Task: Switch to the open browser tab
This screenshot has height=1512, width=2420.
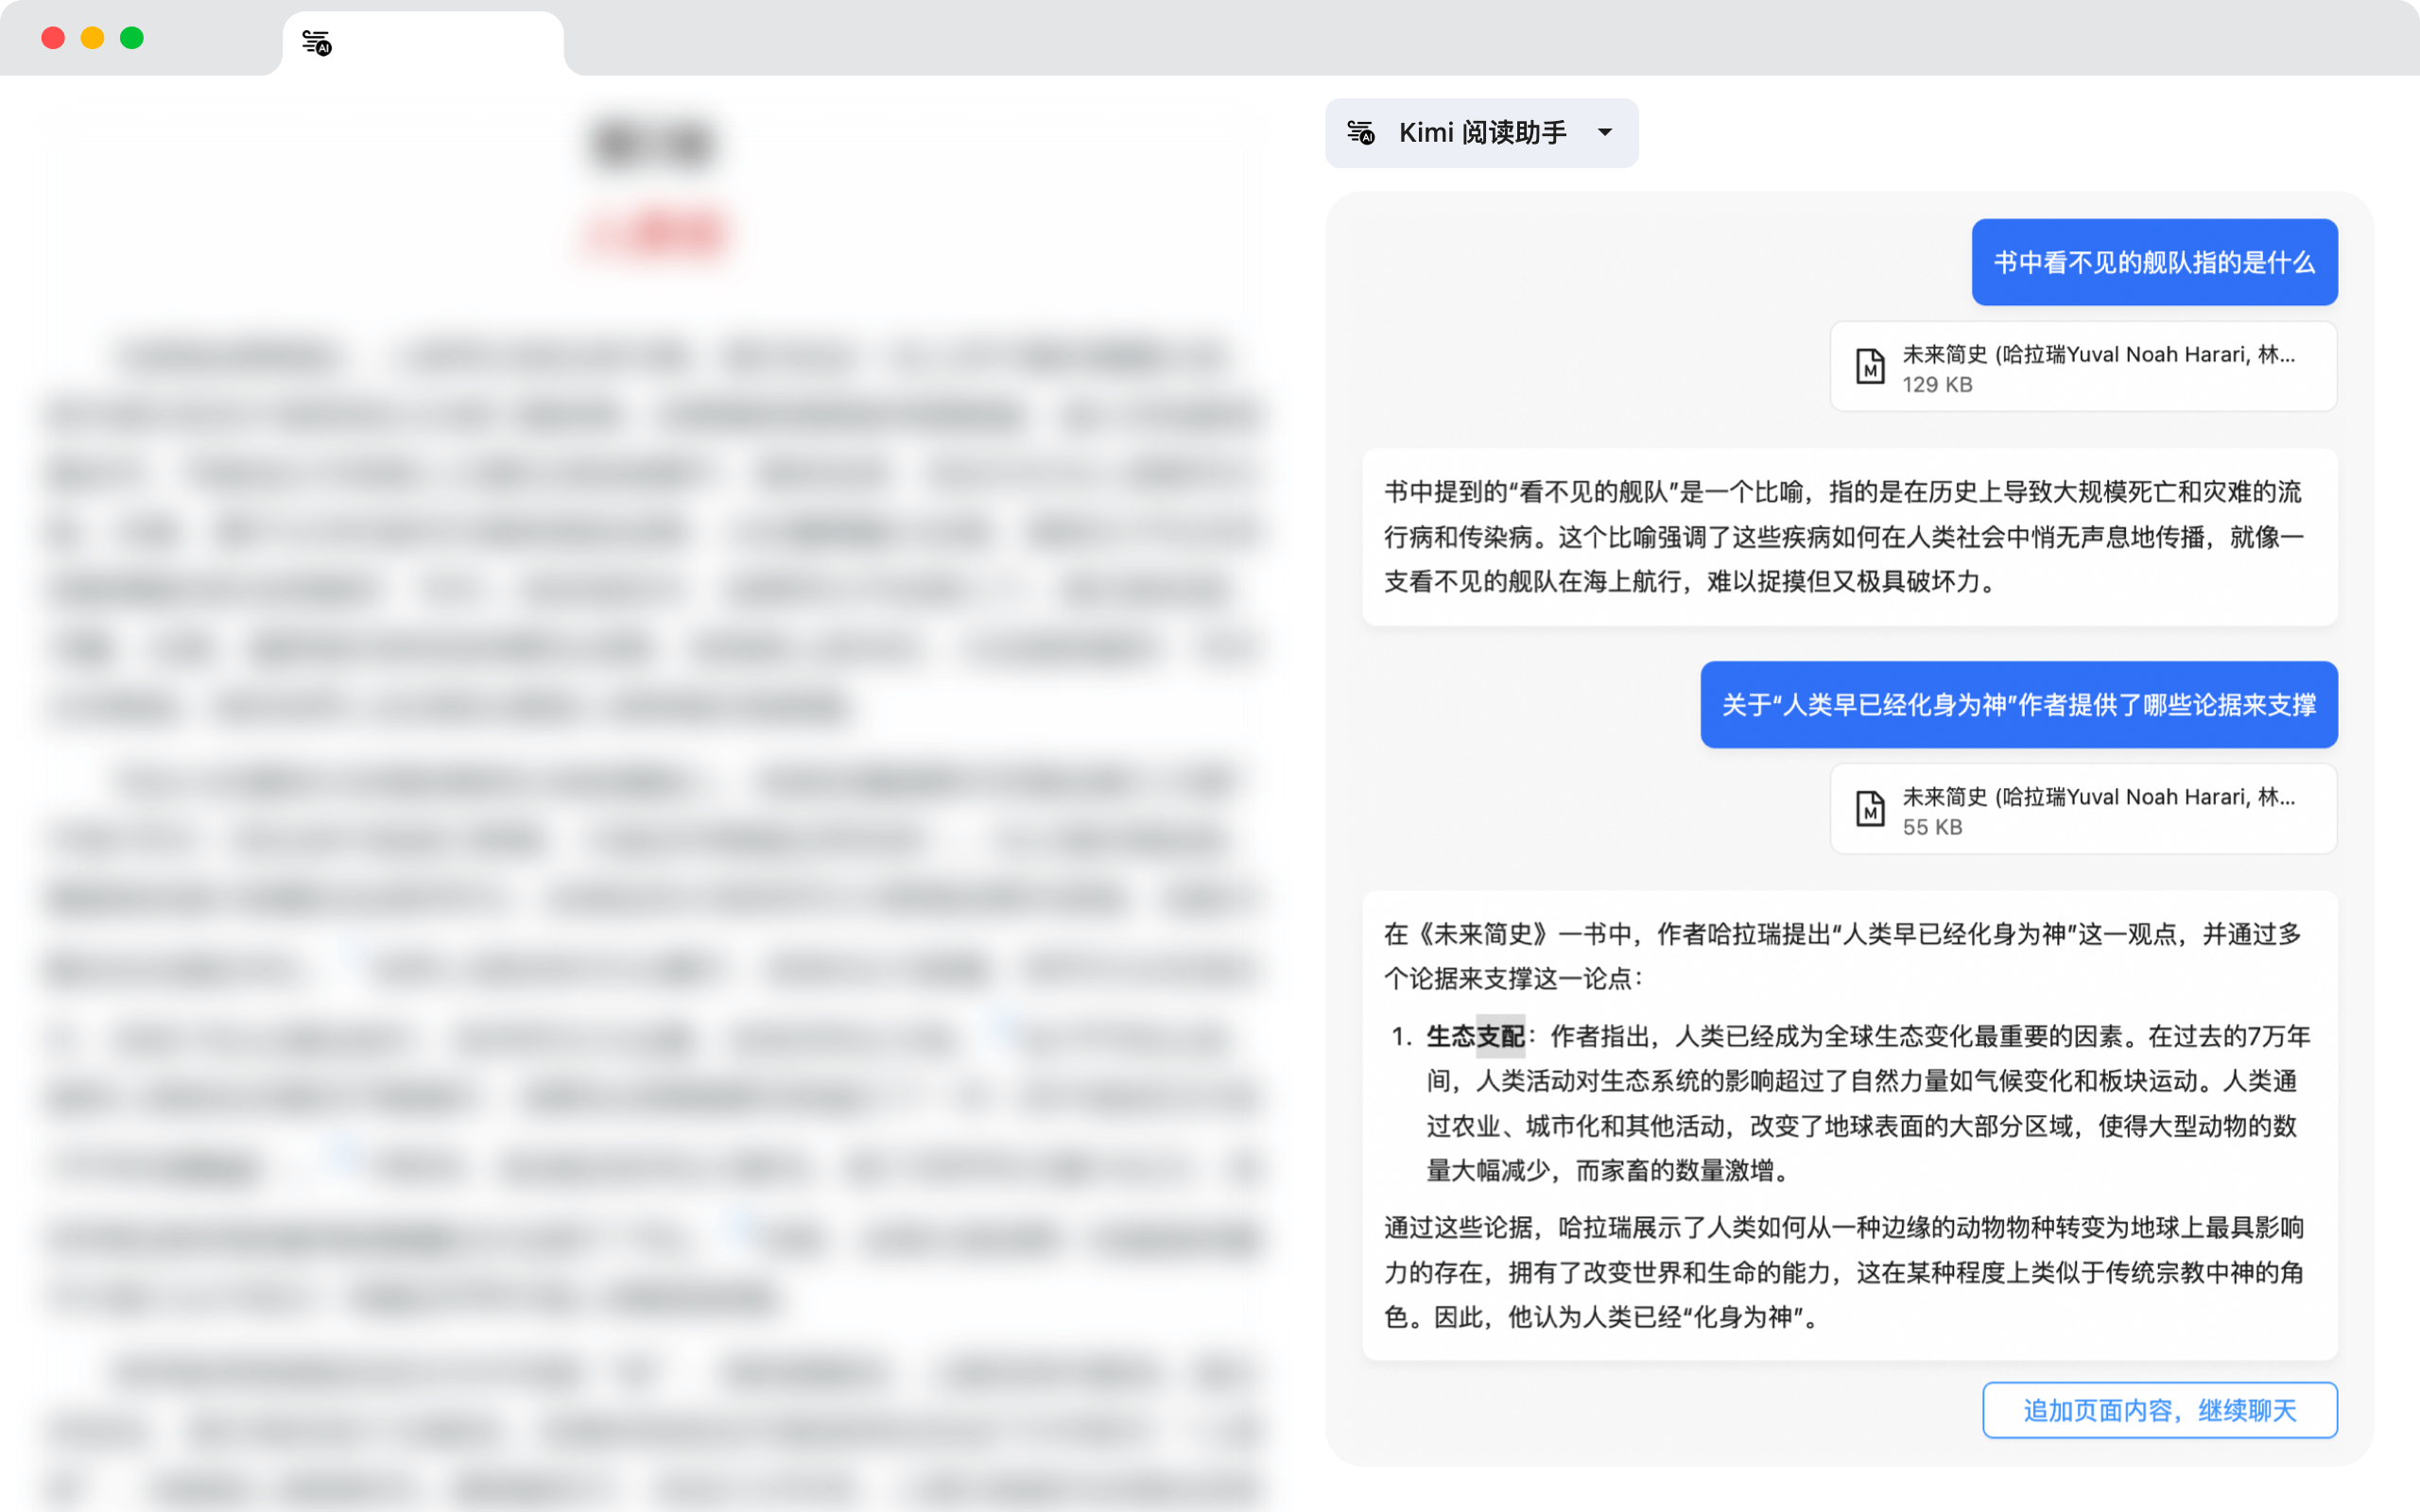Action: (420, 42)
